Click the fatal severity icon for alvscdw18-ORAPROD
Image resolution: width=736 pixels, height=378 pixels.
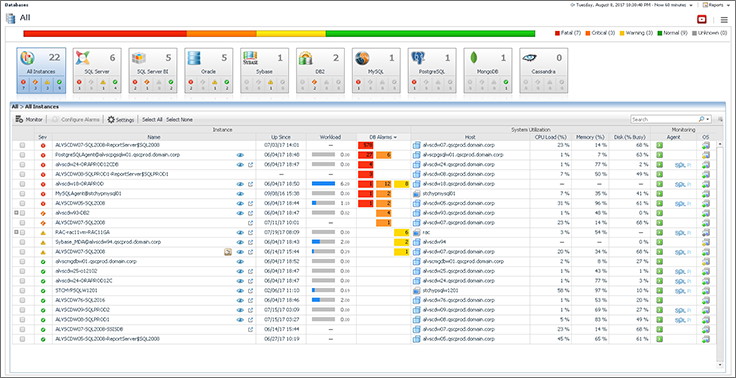coord(43,184)
